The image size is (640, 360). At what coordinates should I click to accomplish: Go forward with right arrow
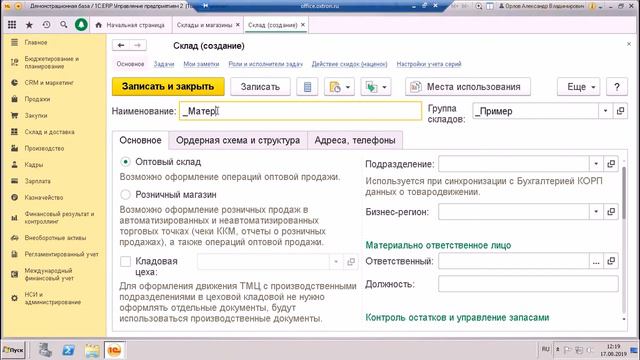pos(138,45)
